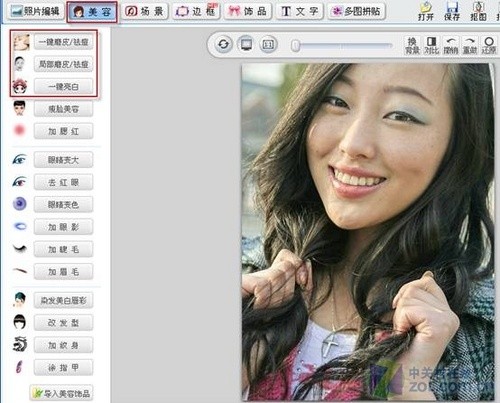The width and height of the screenshot is (500, 403).
Task: Click the 加眼影 eyeshadow button
Action: [63, 227]
